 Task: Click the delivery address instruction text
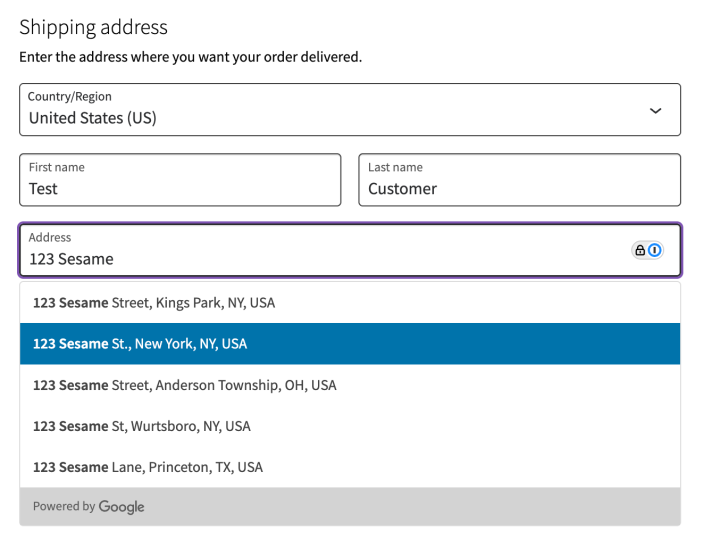pos(190,57)
